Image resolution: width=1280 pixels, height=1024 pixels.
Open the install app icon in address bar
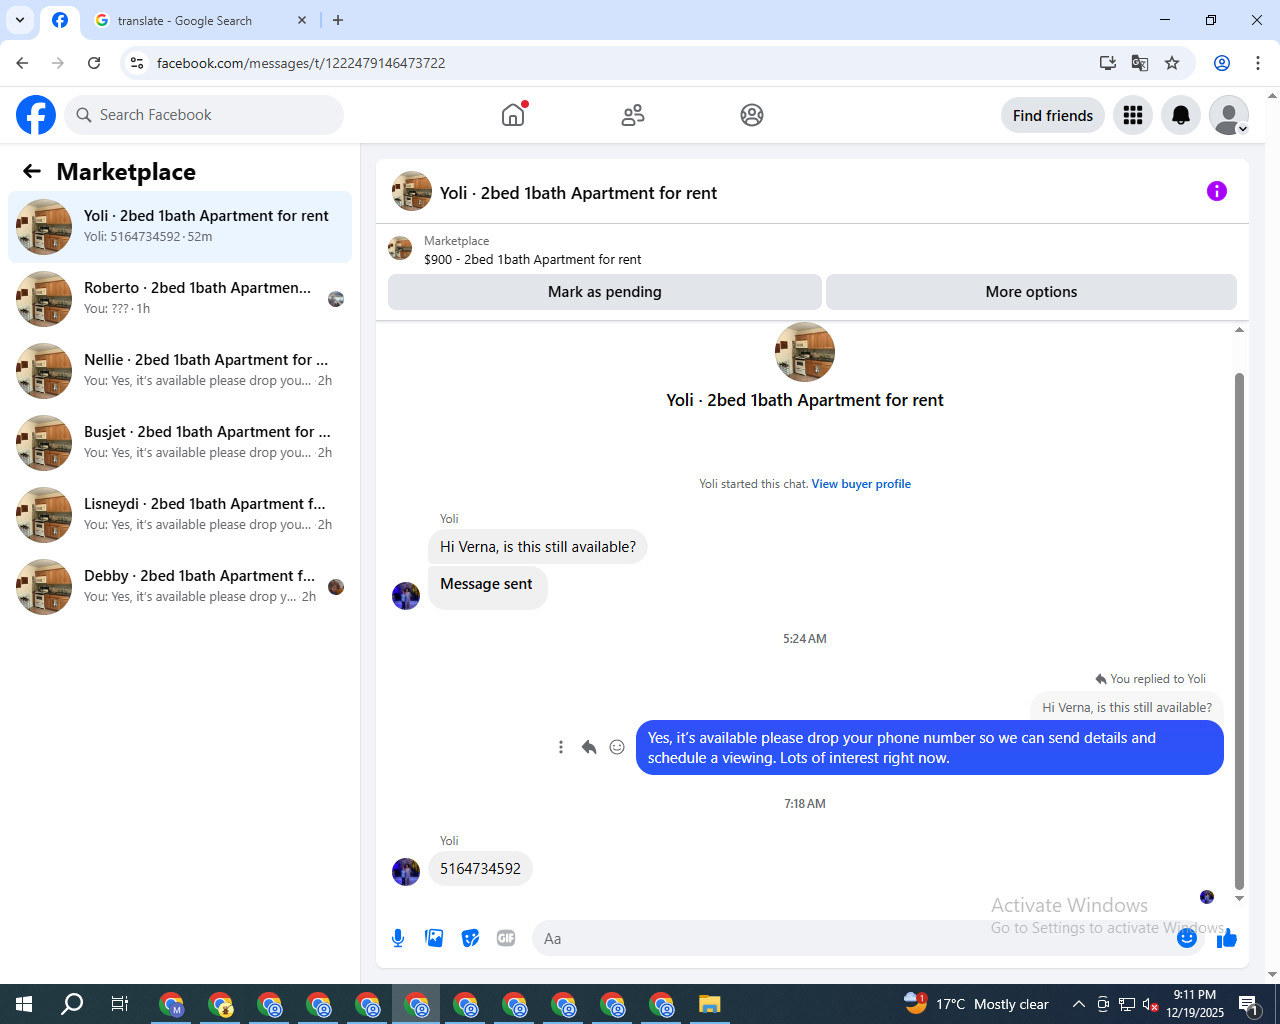click(x=1108, y=63)
